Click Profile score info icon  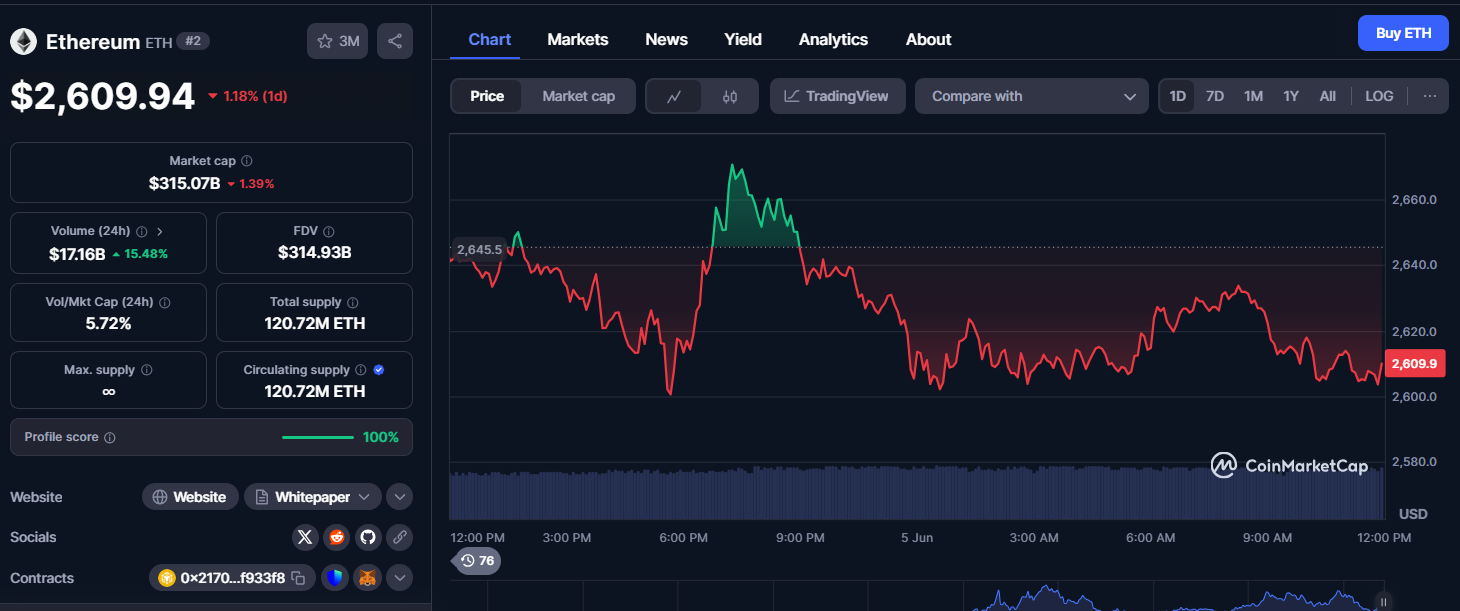[110, 438]
